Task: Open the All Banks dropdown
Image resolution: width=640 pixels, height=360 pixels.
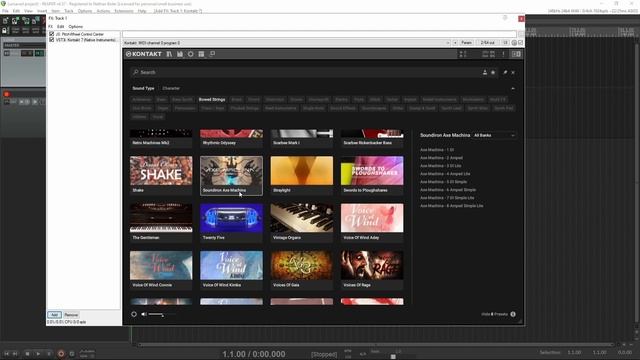Action: (x=494, y=135)
